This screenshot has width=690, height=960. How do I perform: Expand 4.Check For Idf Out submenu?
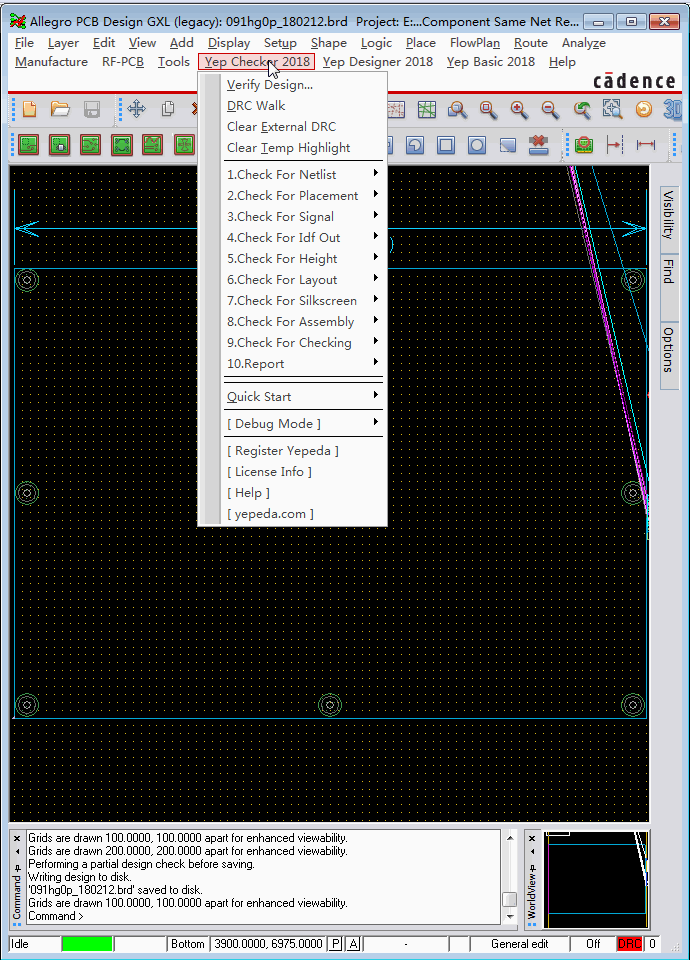(303, 238)
